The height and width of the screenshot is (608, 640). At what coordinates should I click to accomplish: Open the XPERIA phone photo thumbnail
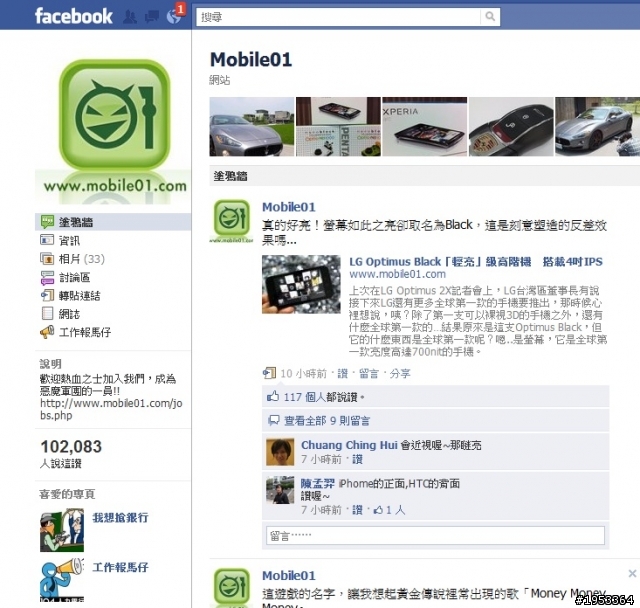(x=424, y=126)
